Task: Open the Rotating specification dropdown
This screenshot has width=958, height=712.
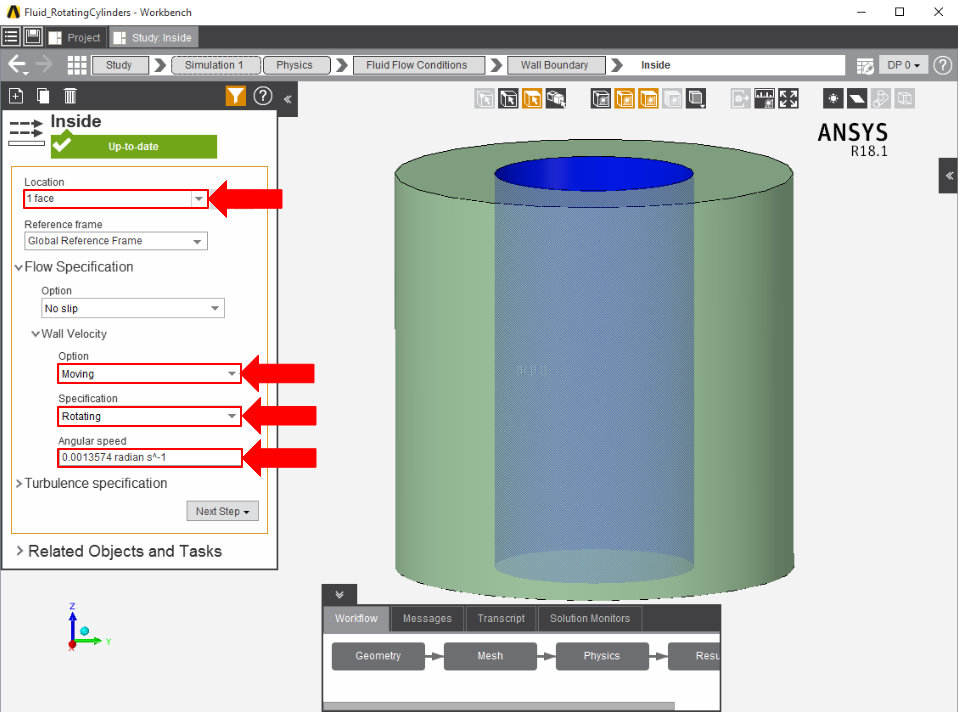Action: tap(150, 416)
